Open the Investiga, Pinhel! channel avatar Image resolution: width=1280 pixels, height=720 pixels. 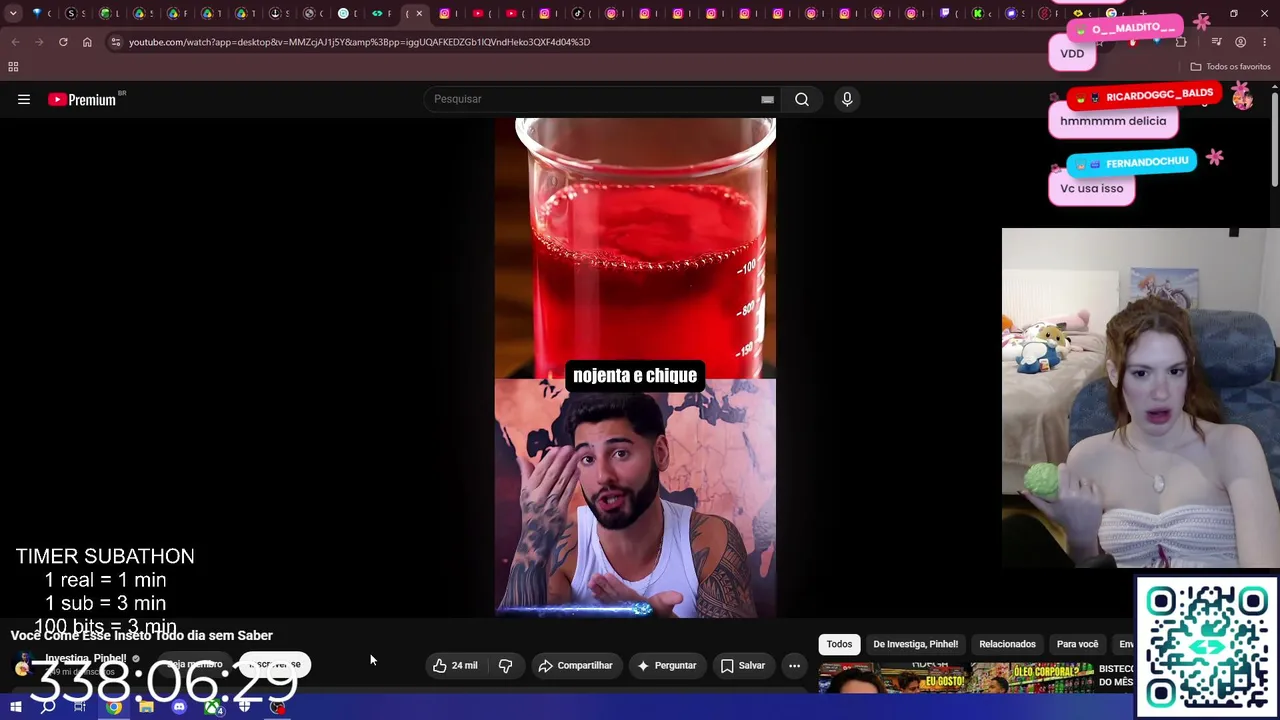point(22,666)
